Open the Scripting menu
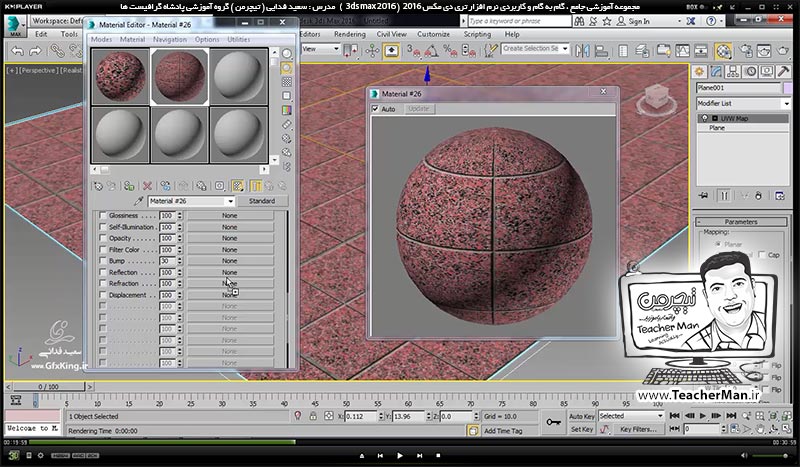 click(x=477, y=34)
